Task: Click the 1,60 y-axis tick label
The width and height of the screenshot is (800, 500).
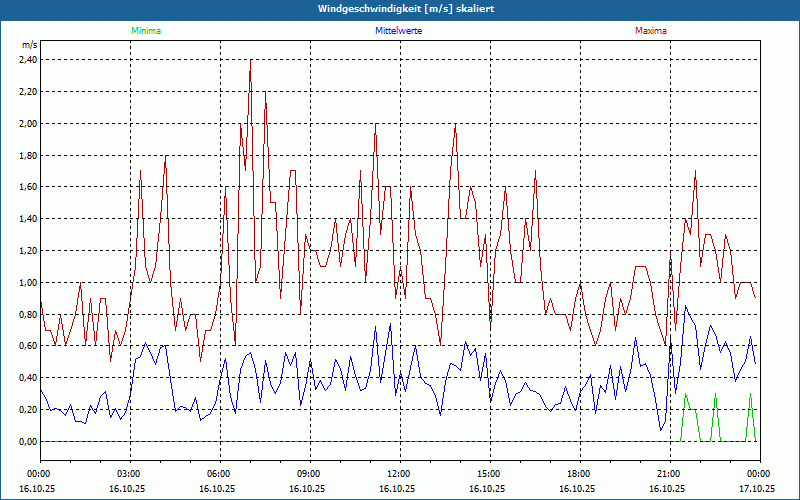Action: [28, 187]
